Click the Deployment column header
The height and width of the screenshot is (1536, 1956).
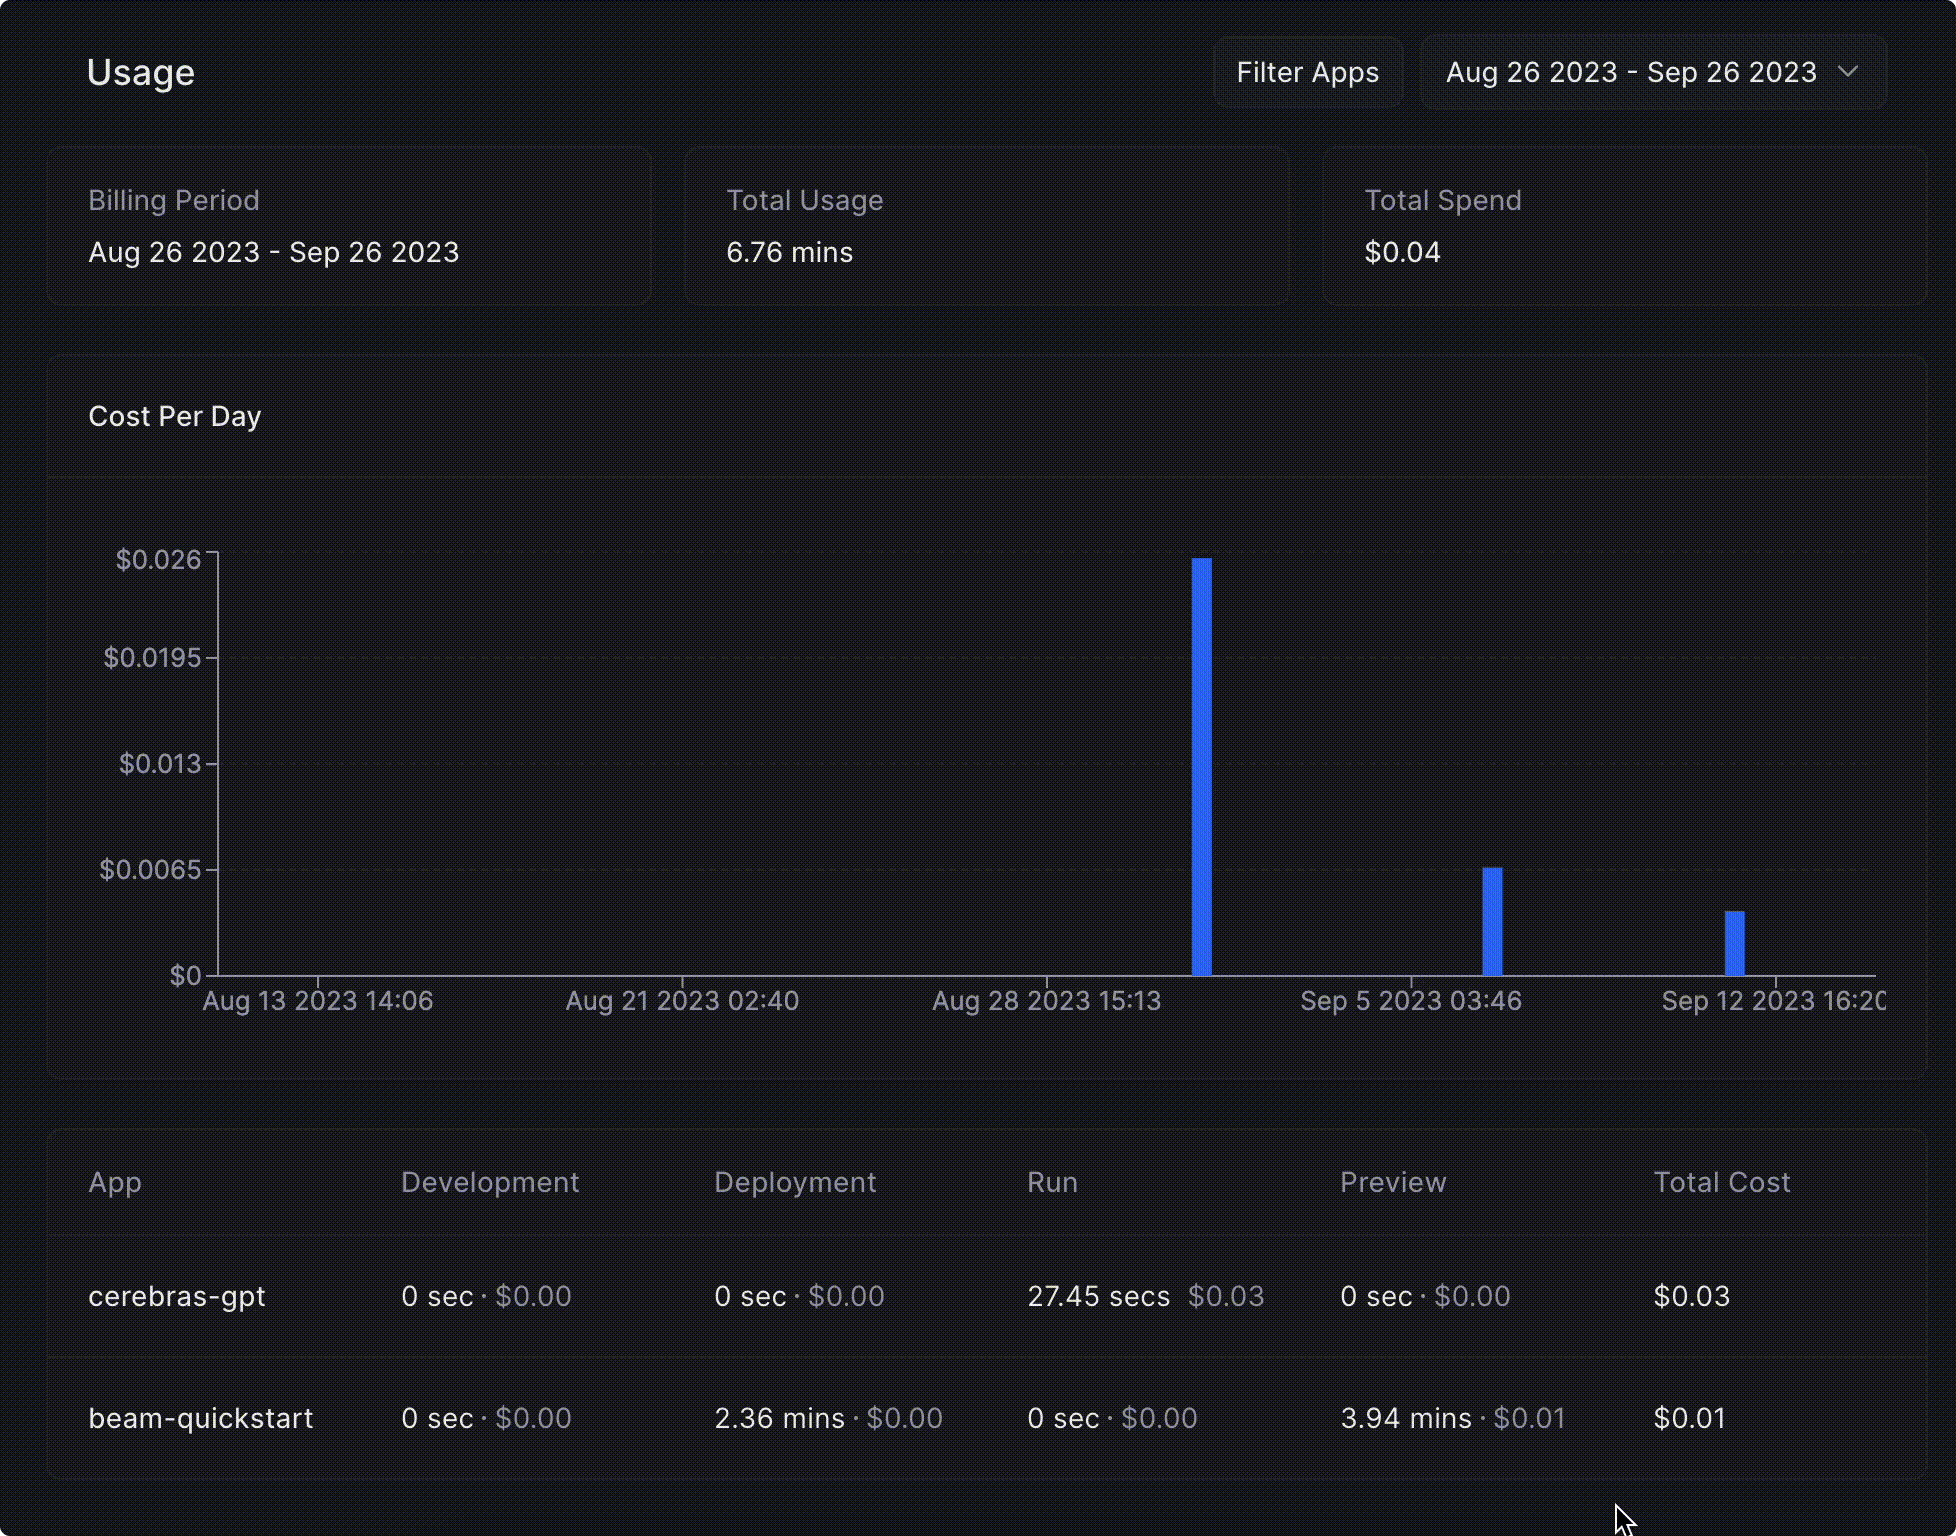click(795, 1182)
